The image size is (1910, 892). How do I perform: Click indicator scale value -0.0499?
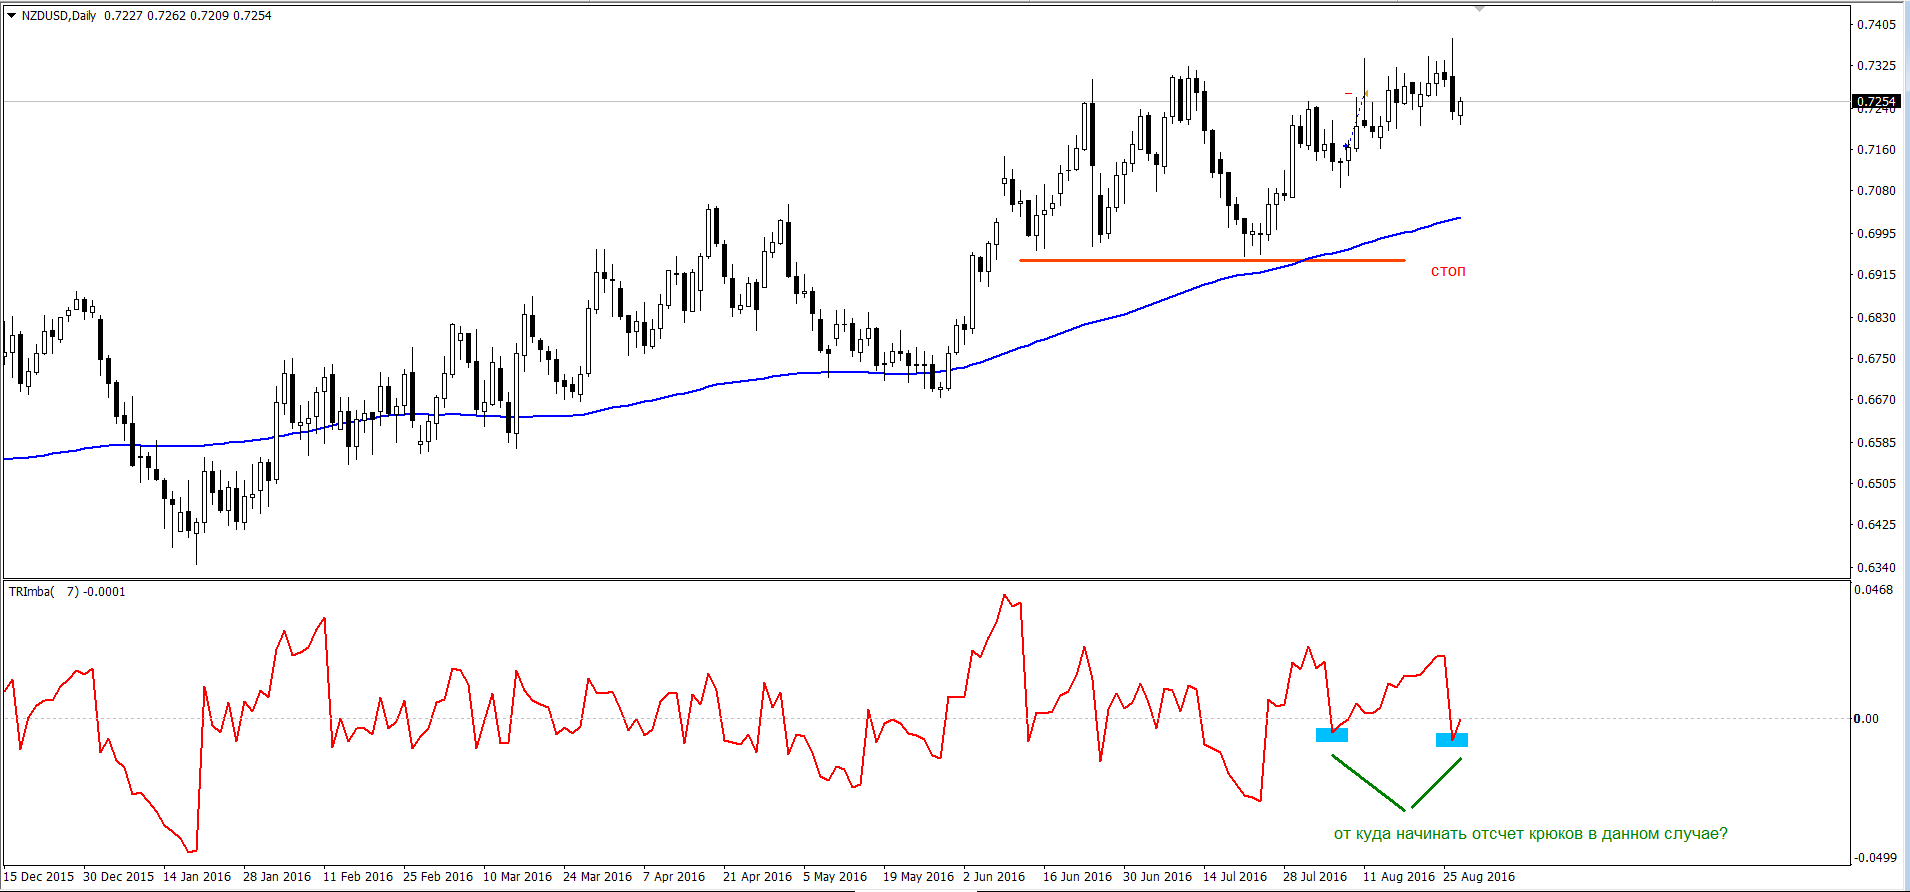tap(1874, 857)
